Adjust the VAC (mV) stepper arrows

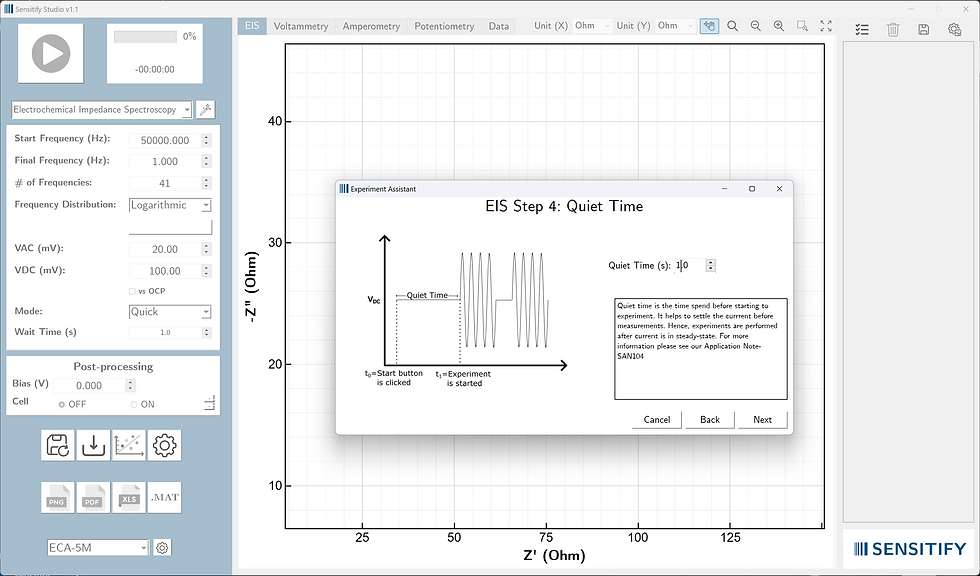click(x=206, y=249)
